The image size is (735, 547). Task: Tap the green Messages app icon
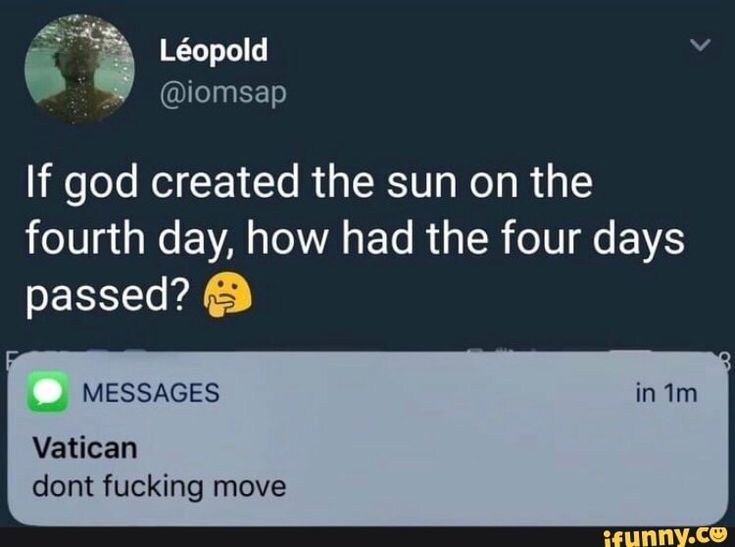pyautogui.click(x=48, y=392)
